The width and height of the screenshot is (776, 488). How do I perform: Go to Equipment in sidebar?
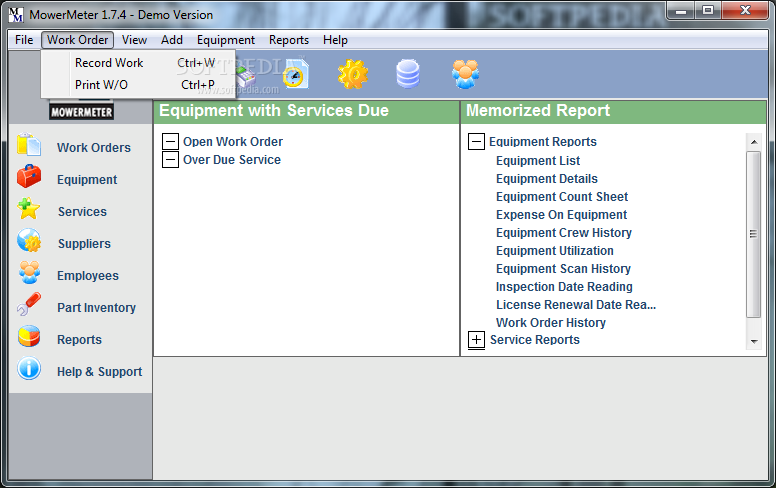coord(87,180)
